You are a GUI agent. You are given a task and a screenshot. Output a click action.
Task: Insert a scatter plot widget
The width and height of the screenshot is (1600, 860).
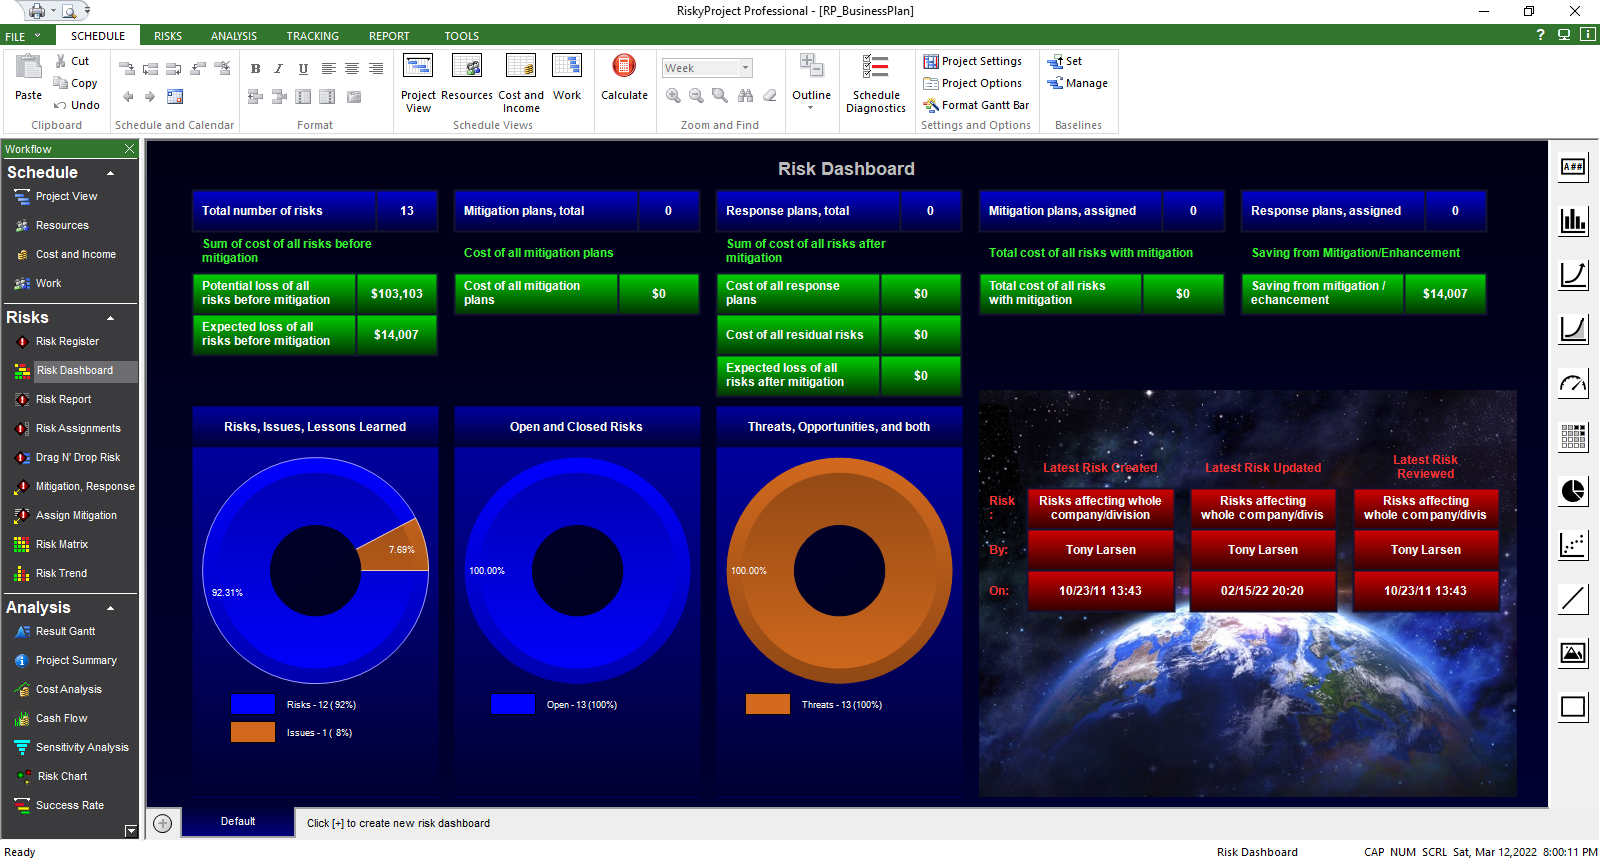pos(1573,545)
